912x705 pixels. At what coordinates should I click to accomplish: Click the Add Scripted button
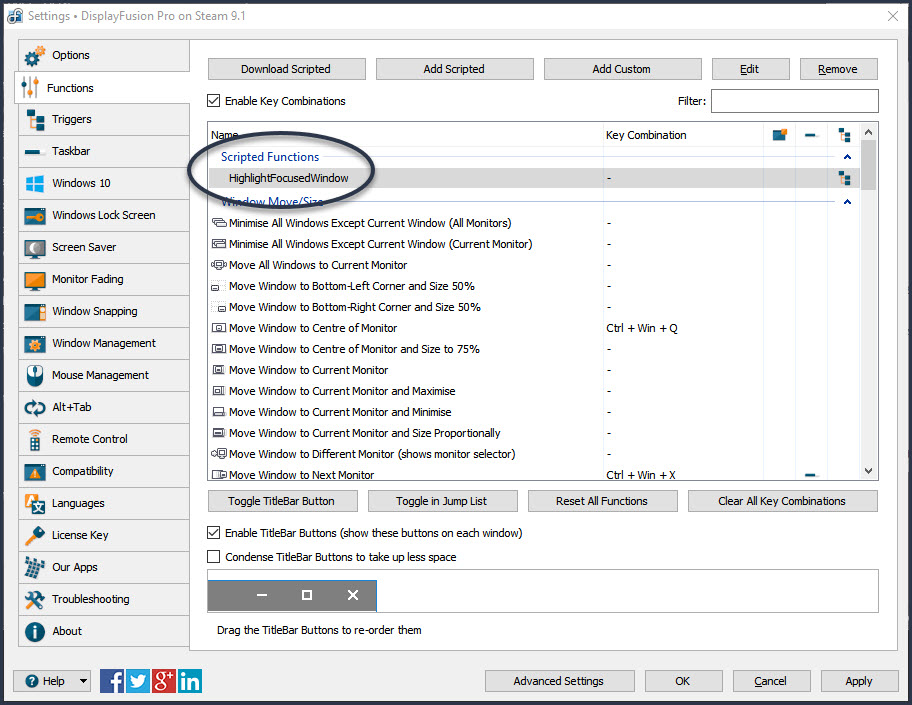point(454,69)
